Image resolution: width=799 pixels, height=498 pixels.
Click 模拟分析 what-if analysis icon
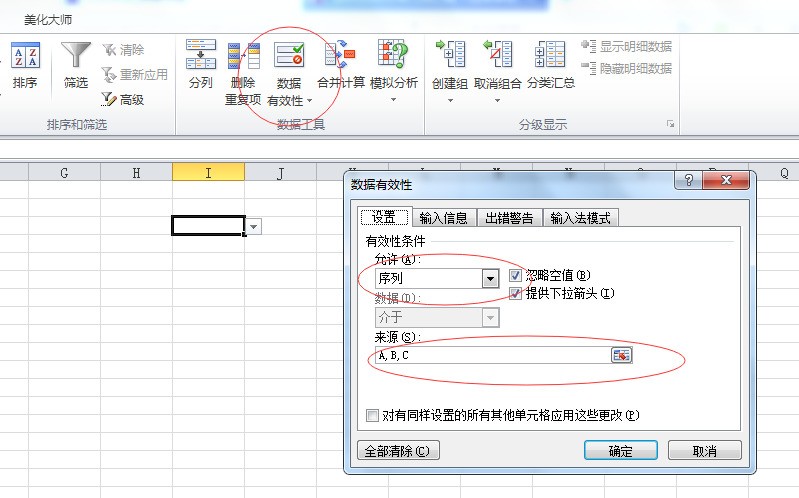pos(393,54)
